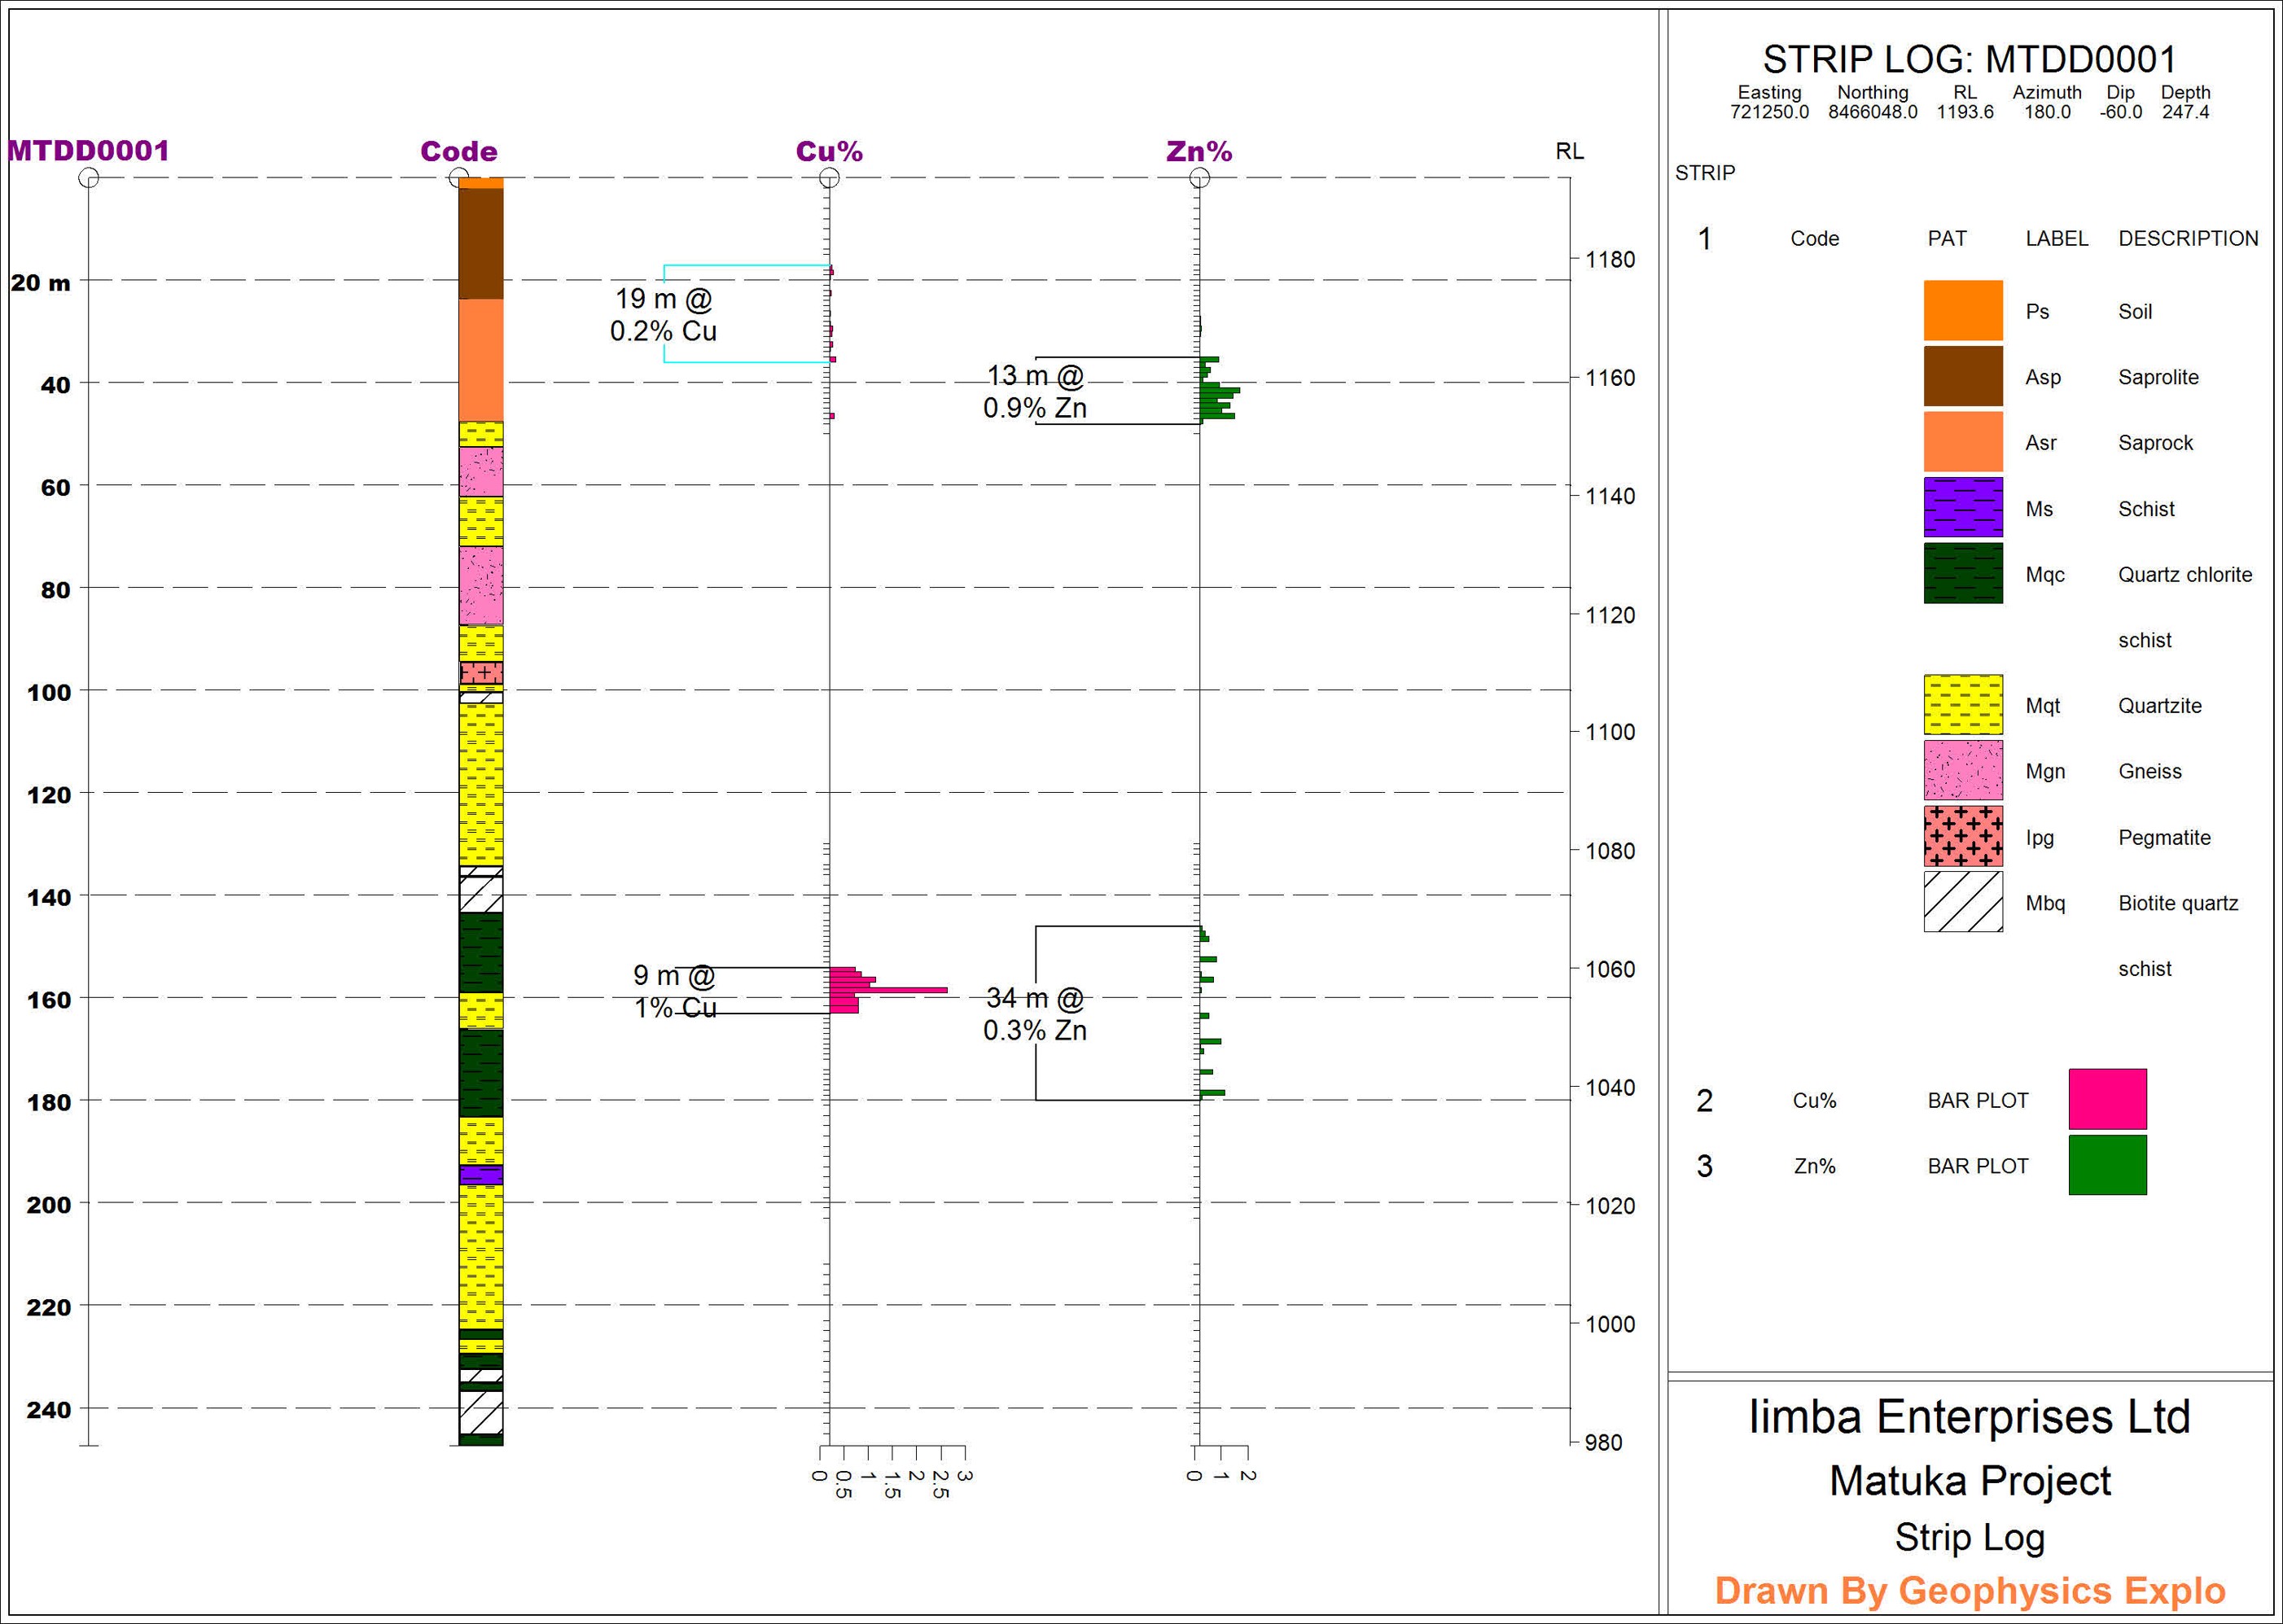Select the Depth value 247.4
This screenshot has height=1624, width=2283.
2186,112
